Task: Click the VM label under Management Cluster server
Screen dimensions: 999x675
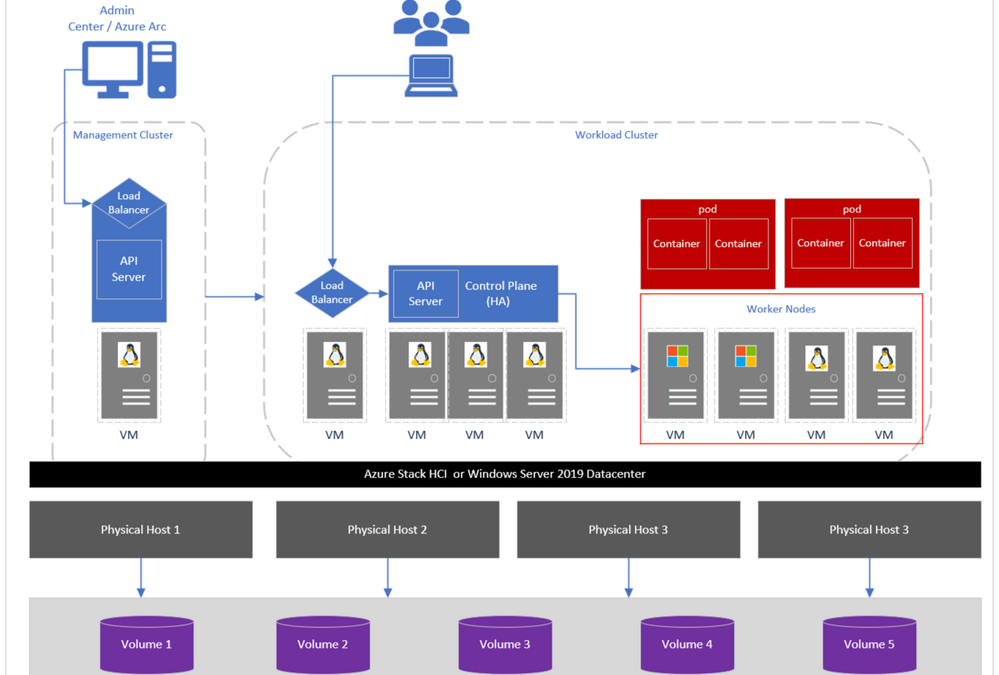Action: (129, 435)
